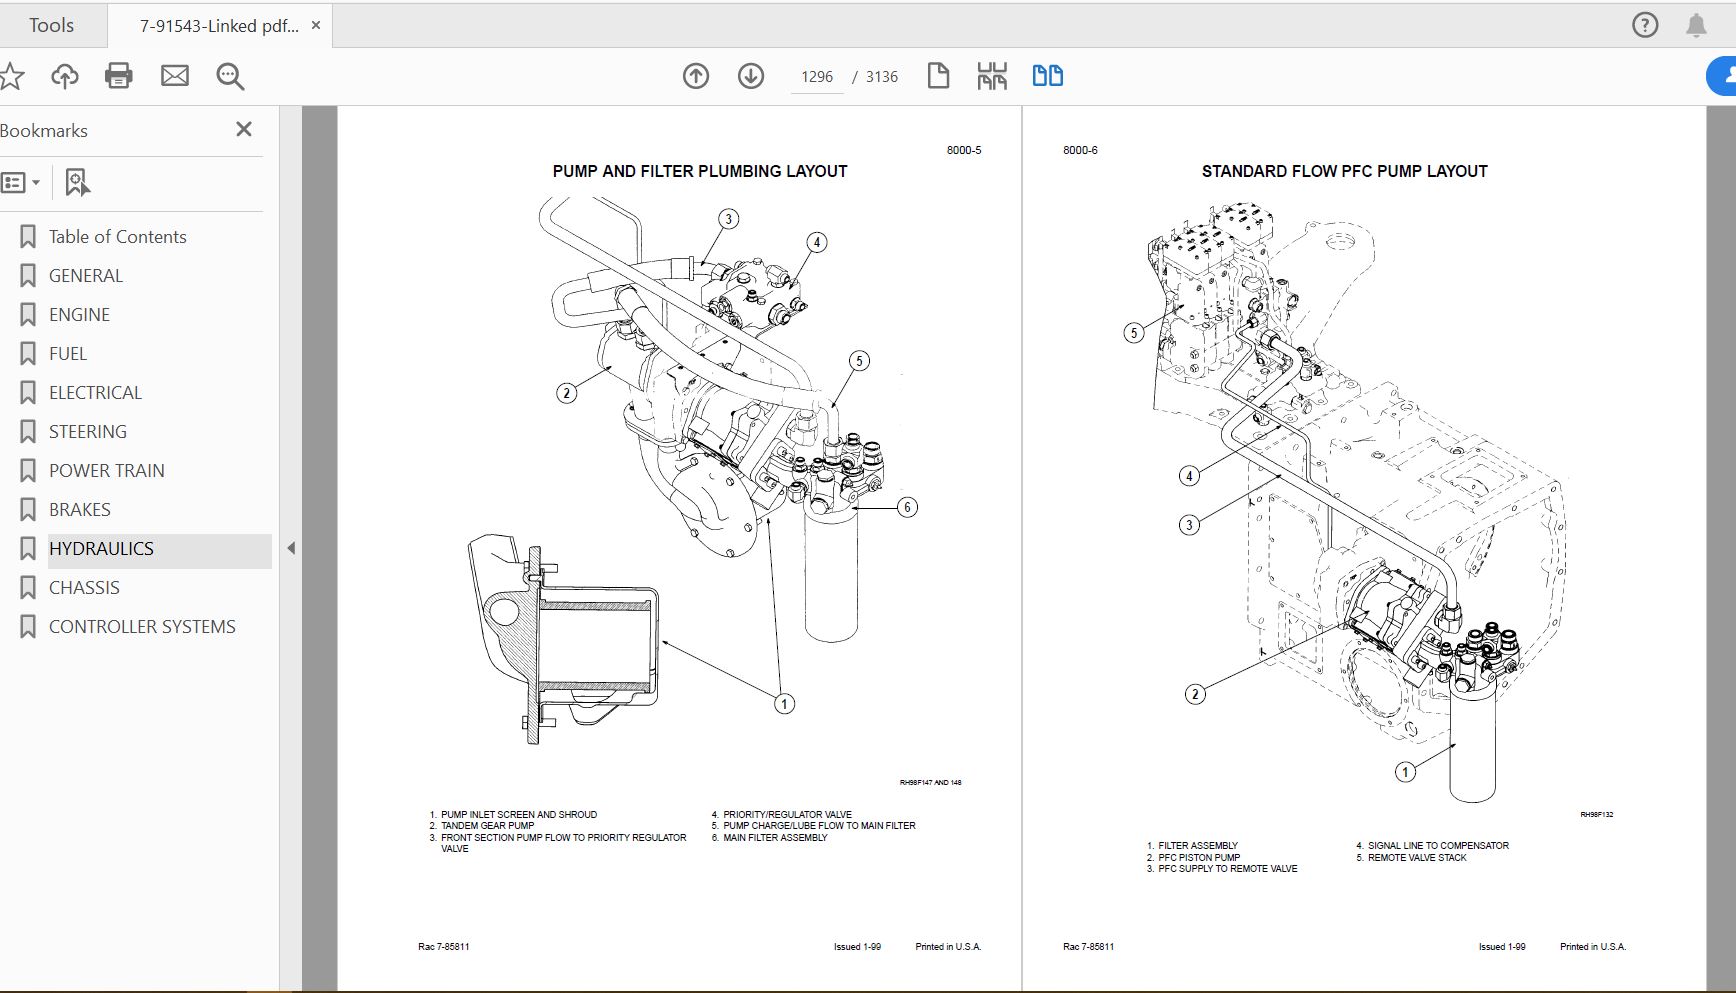
Task: Save document to Adobe cloud
Action: (x=64, y=75)
